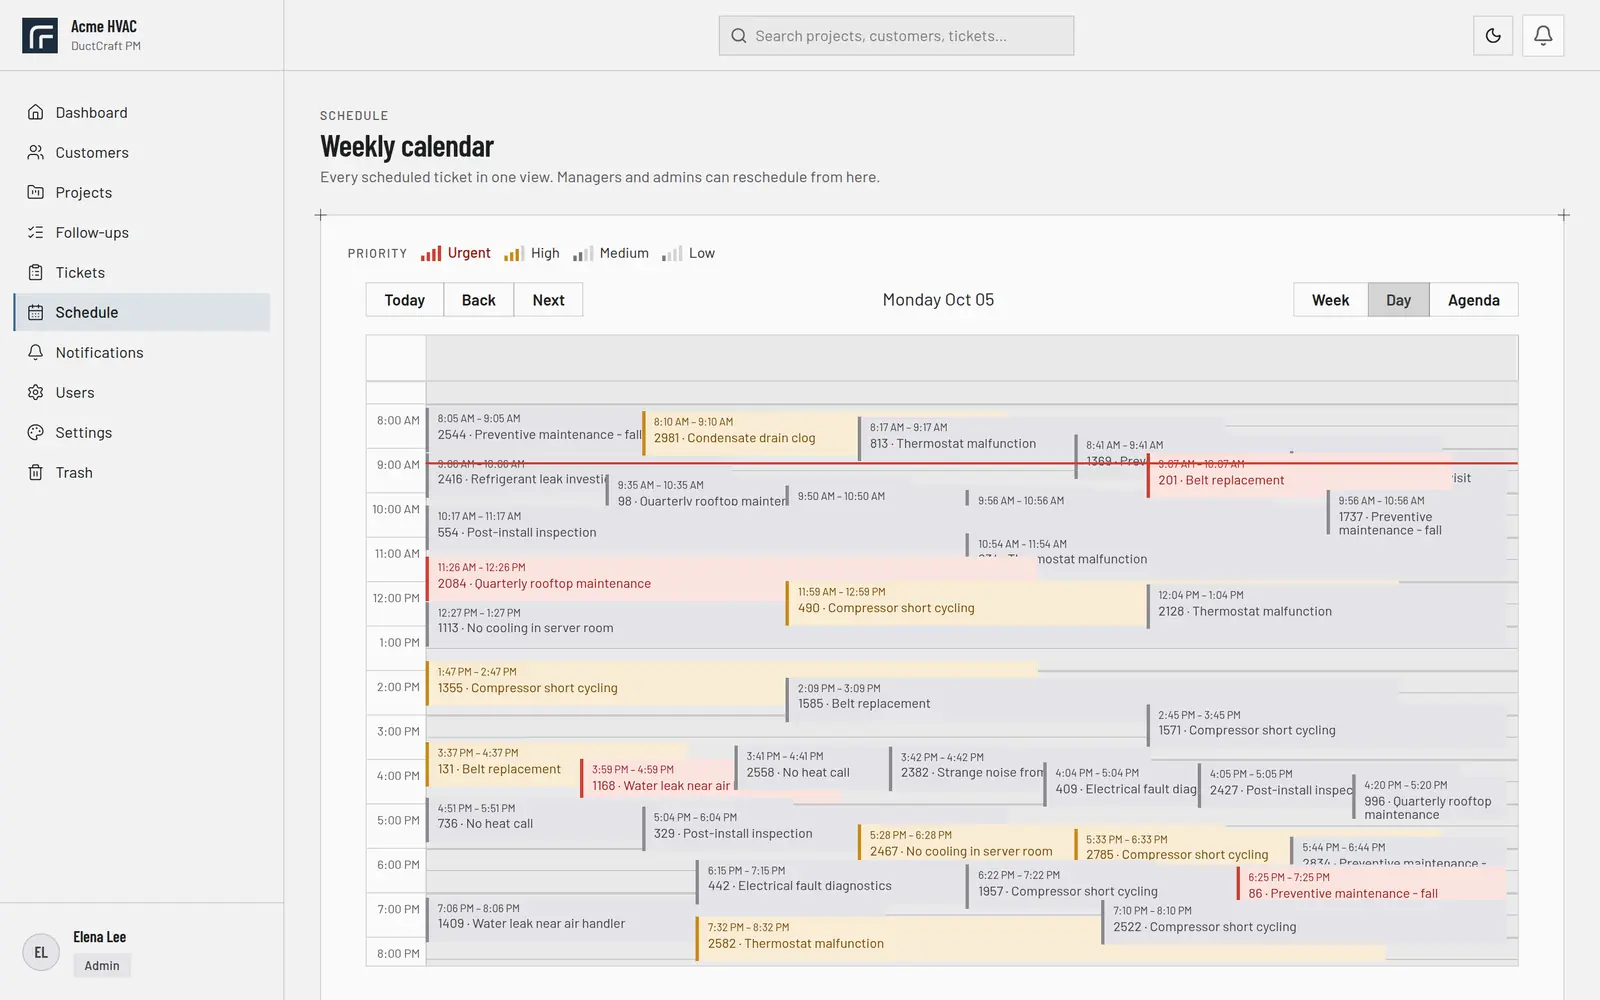Open Elena Lee's user profile avatar

pyautogui.click(x=41, y=952)
